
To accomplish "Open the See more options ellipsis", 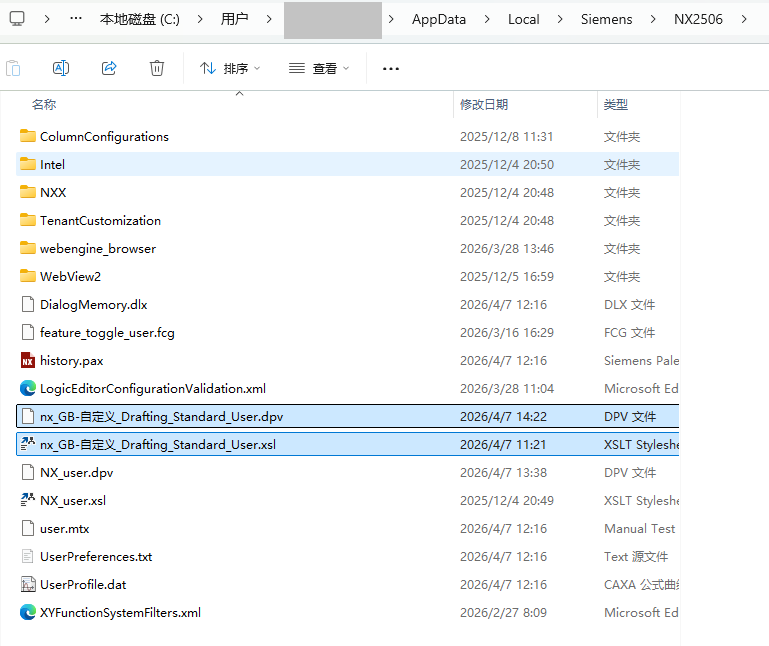I will (391, 69).
